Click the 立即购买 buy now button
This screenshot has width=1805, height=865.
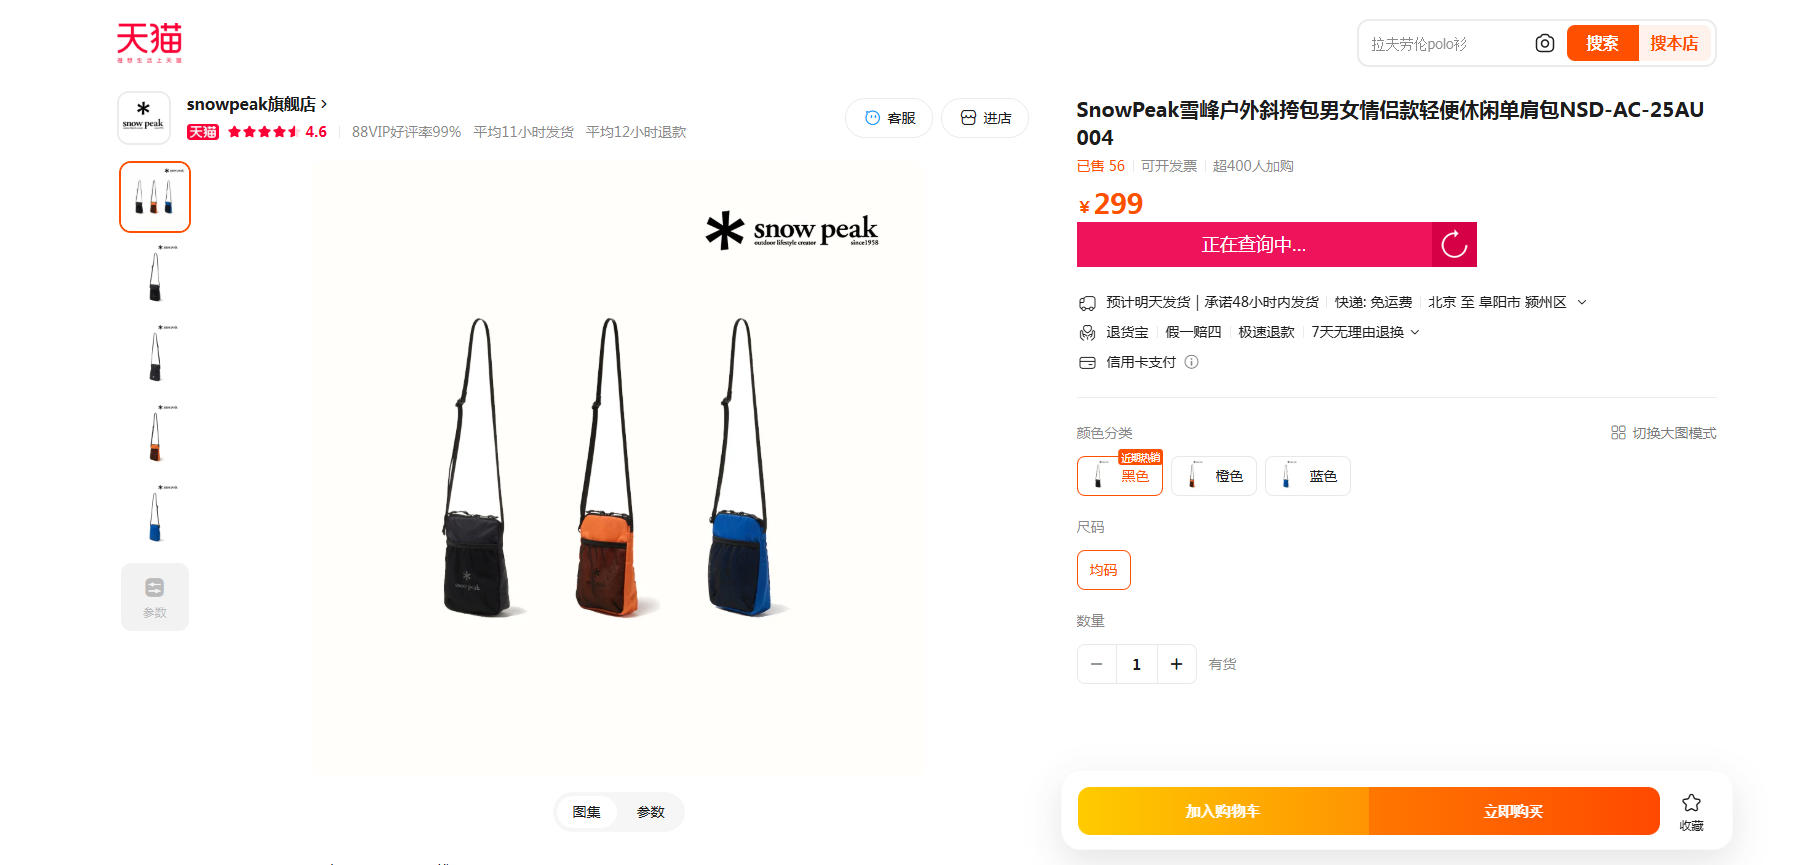pyautogui.click(x=1514, y=811)
